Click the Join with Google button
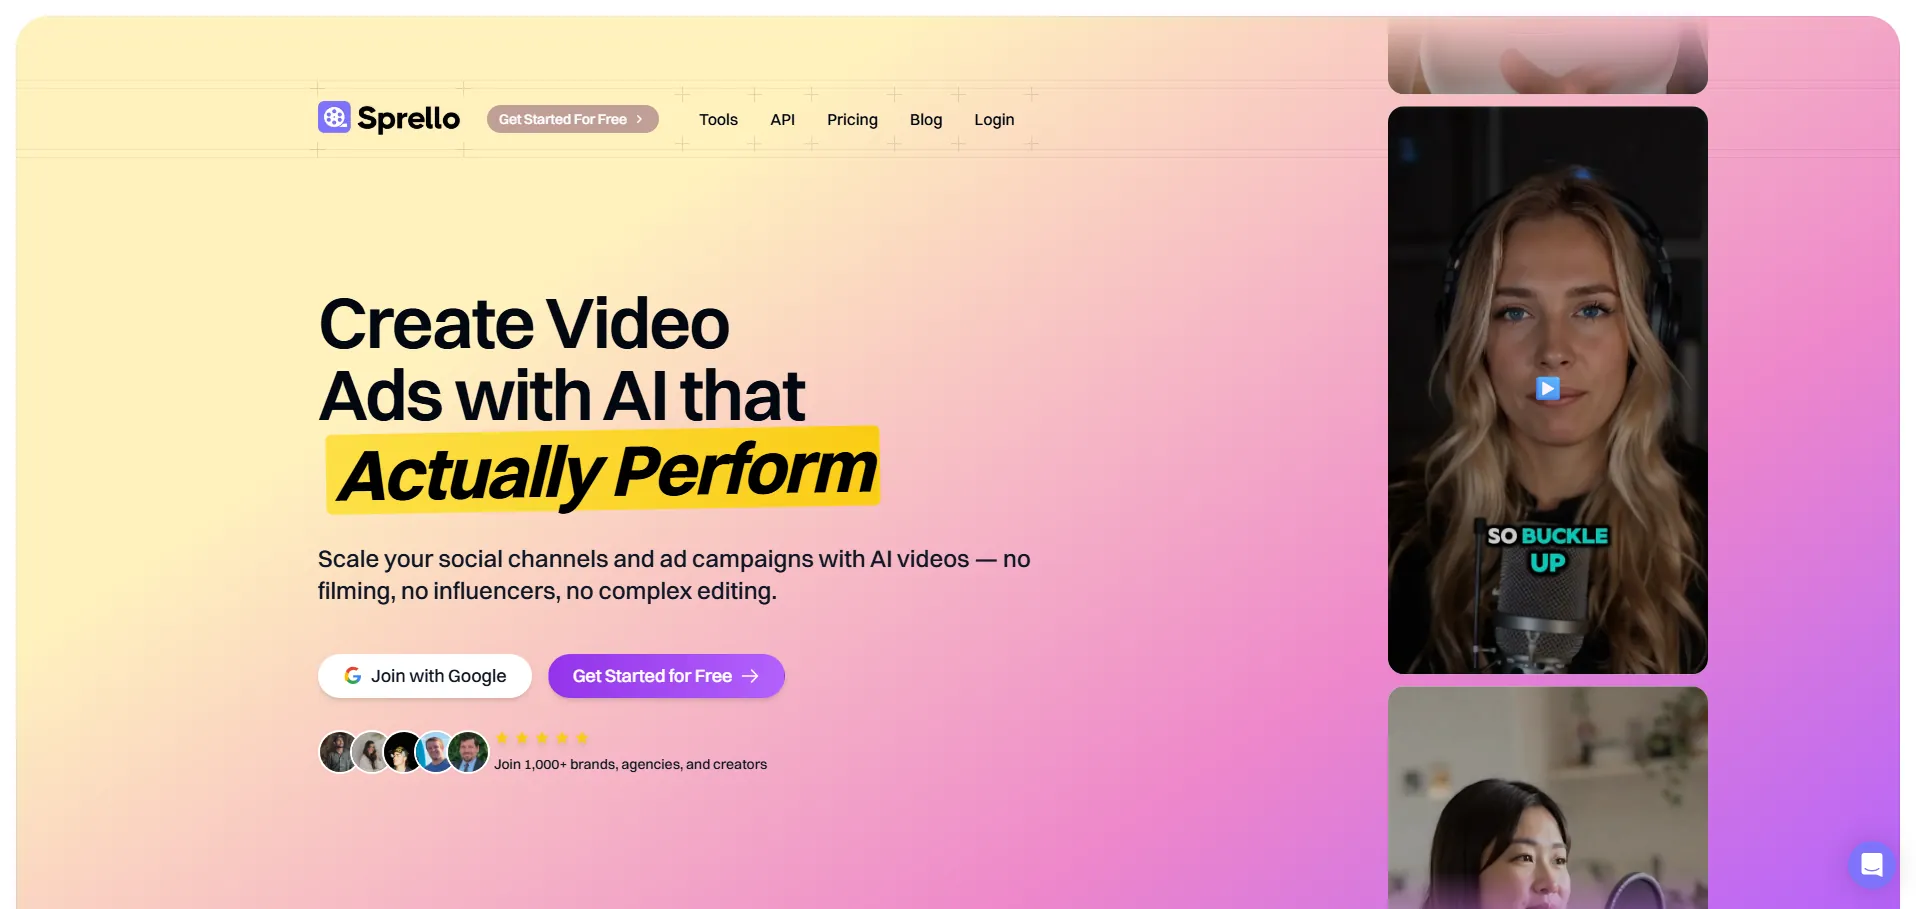The width and height of the screenshot is (1916, 909). coord(425,676)
